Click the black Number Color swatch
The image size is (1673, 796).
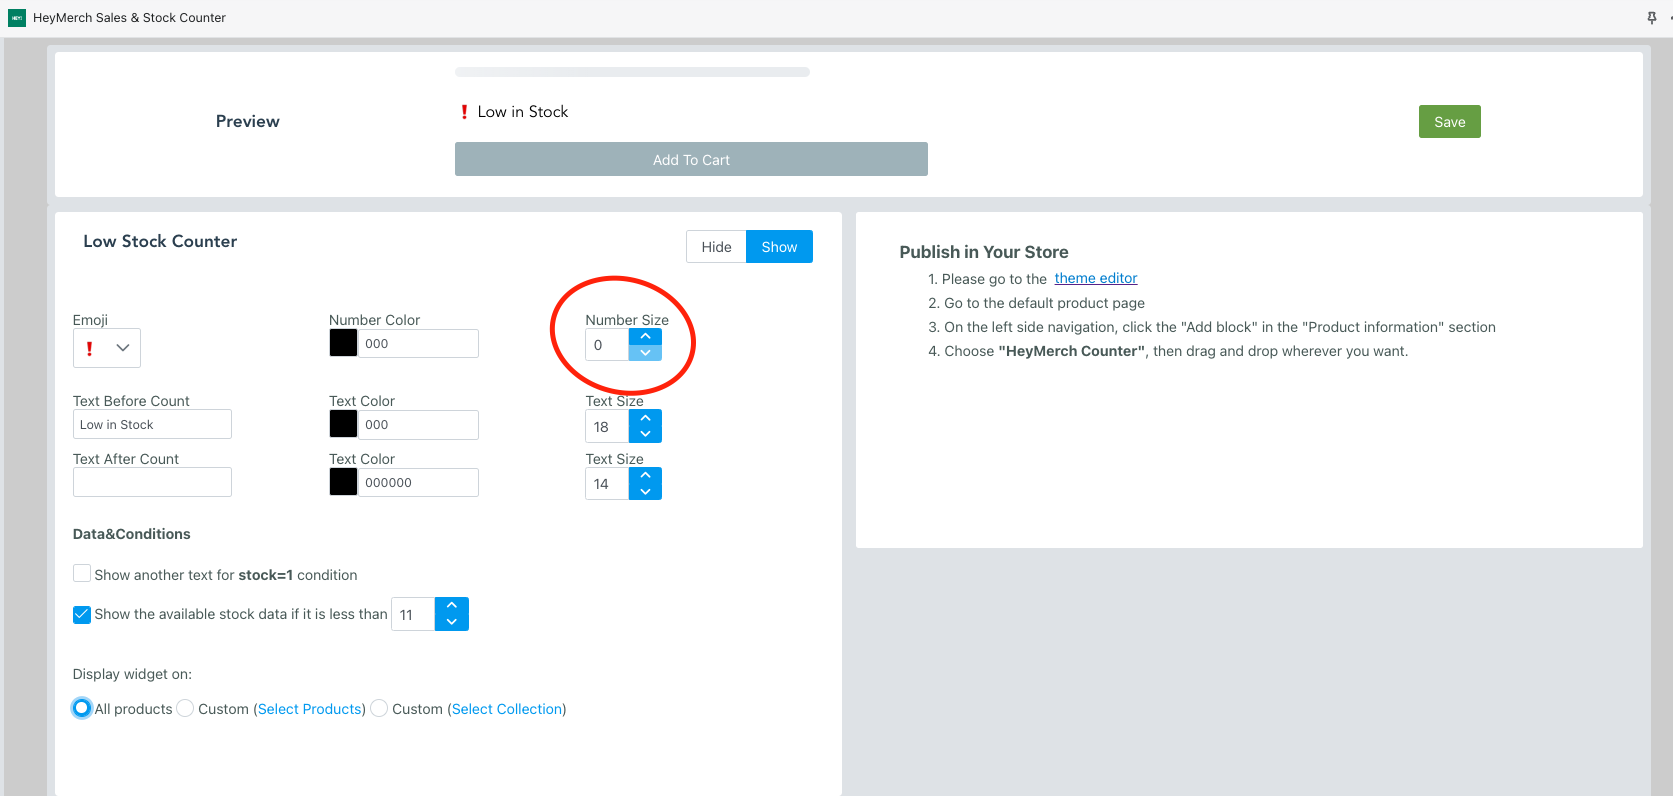(x=343, y=343)
